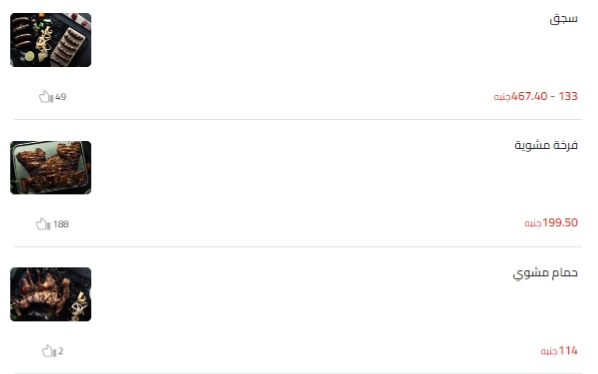This screenshot has height=374, width=598.
Task: Click the جنيه label beside 114
Action: coord(549,352)
